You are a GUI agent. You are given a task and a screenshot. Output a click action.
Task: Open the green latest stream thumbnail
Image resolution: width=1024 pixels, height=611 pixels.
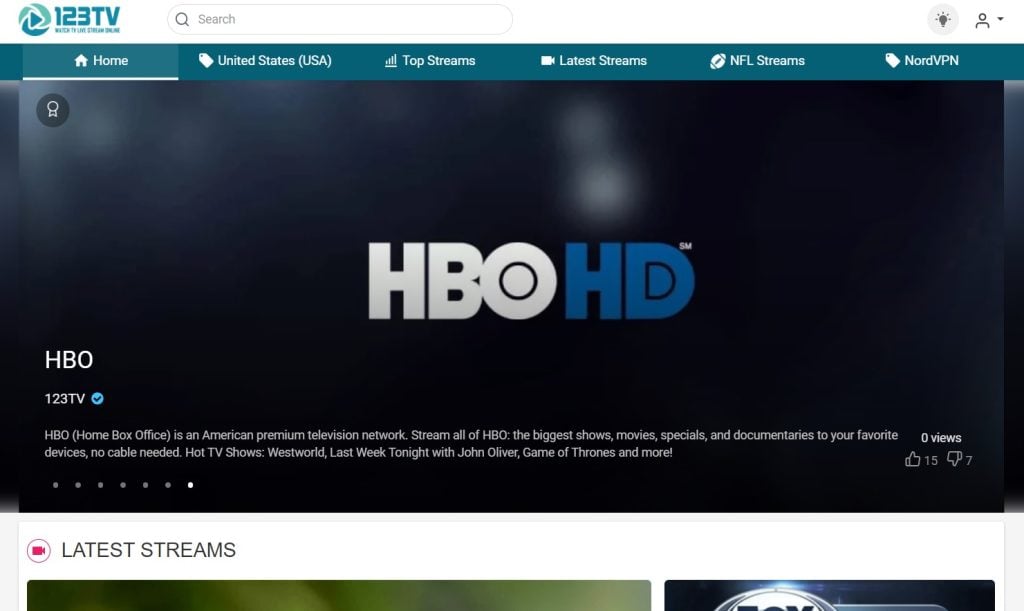tap(339, 595)
